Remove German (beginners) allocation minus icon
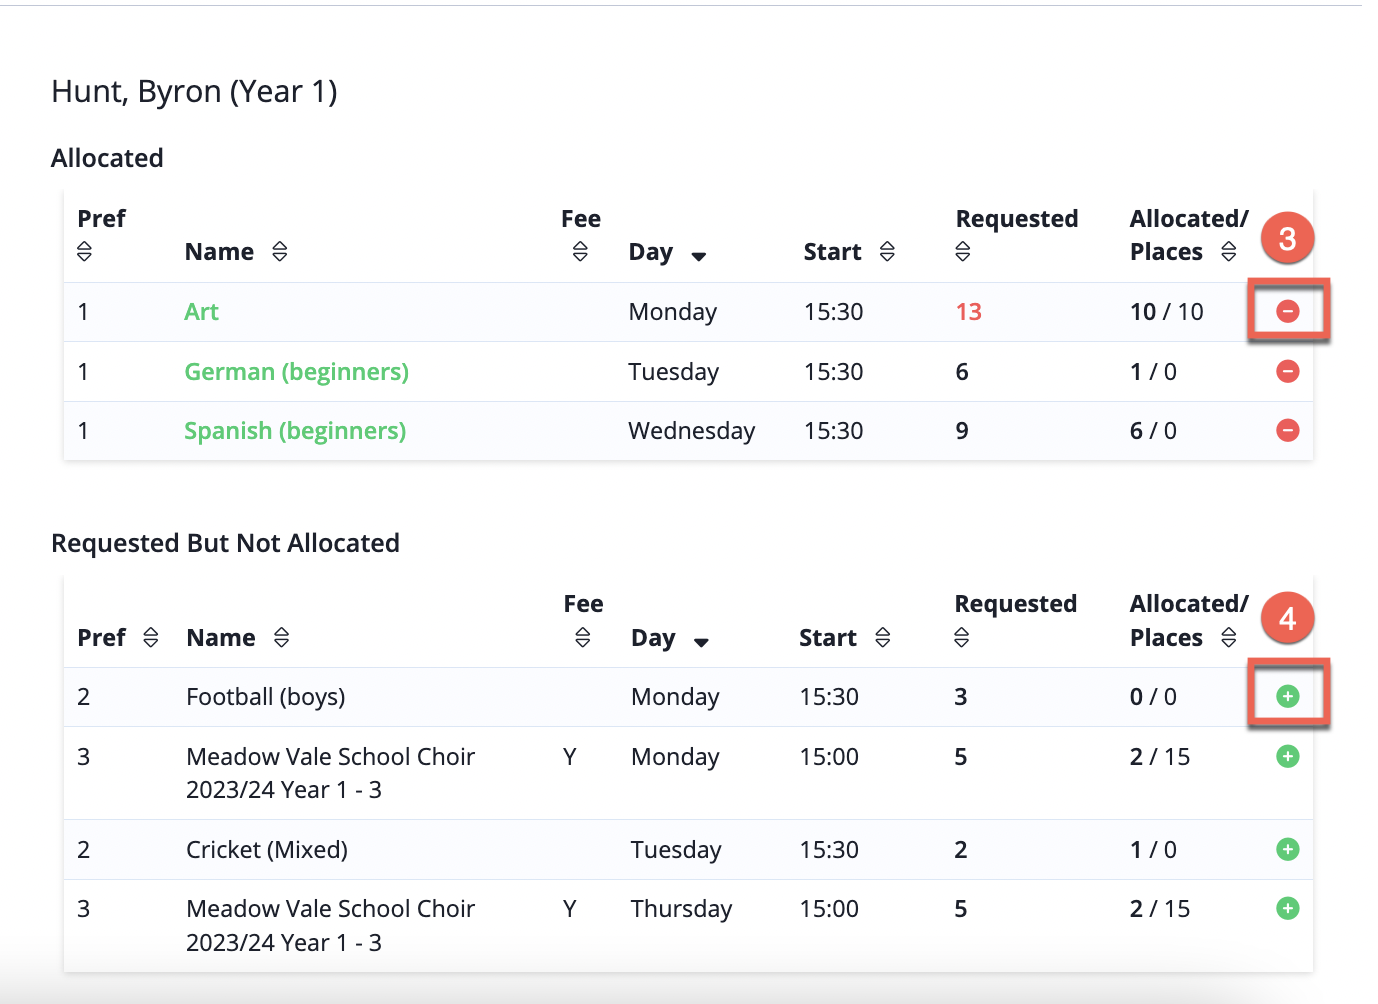Screen dimensions: 1378x1004 tap(1288, 371)
